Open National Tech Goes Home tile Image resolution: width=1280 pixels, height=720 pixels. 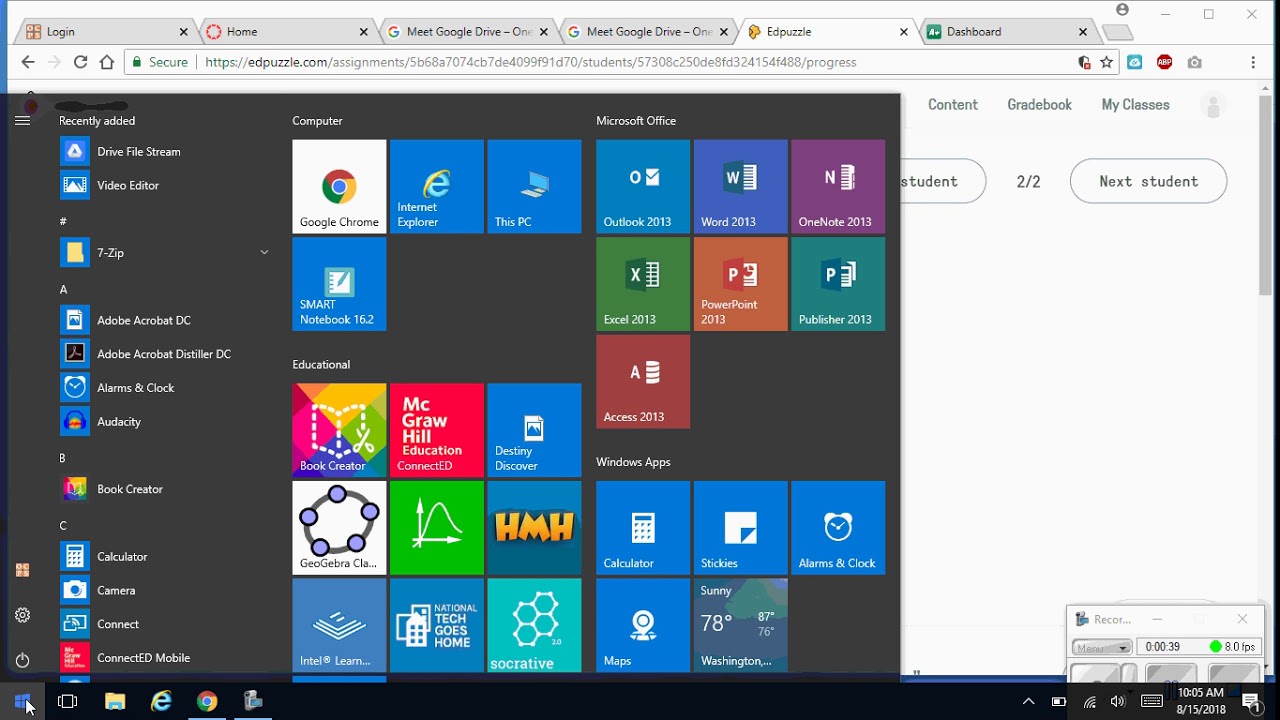[x=437, y=625]
